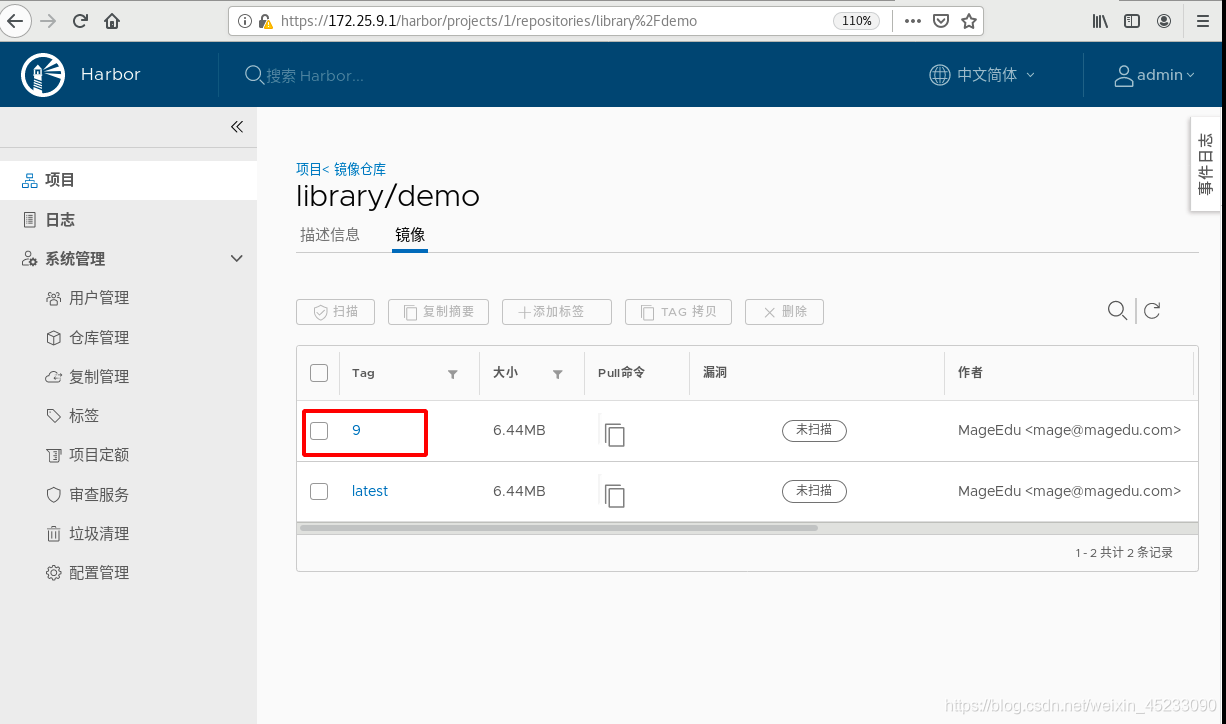Refresh the image list with the circular arrow
Screen dimensions: 1226x724
click(x=1152, y=311)
